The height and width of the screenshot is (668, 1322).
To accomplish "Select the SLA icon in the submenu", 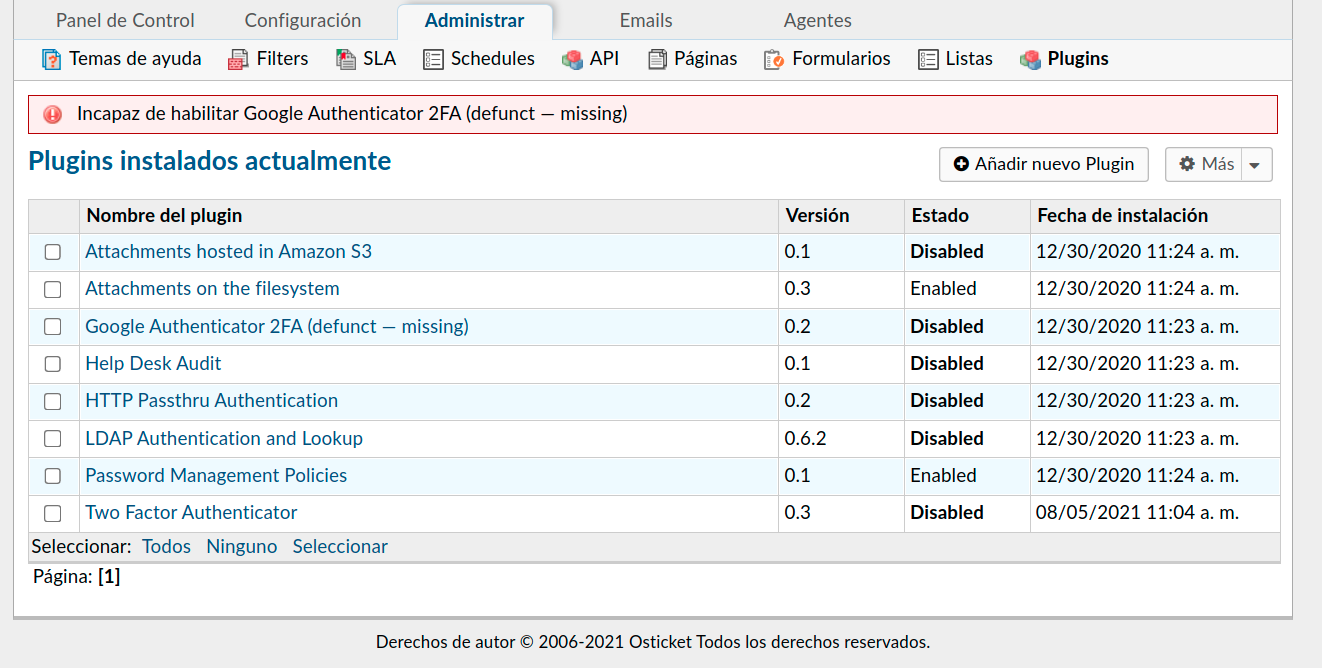I will point(345,60).
